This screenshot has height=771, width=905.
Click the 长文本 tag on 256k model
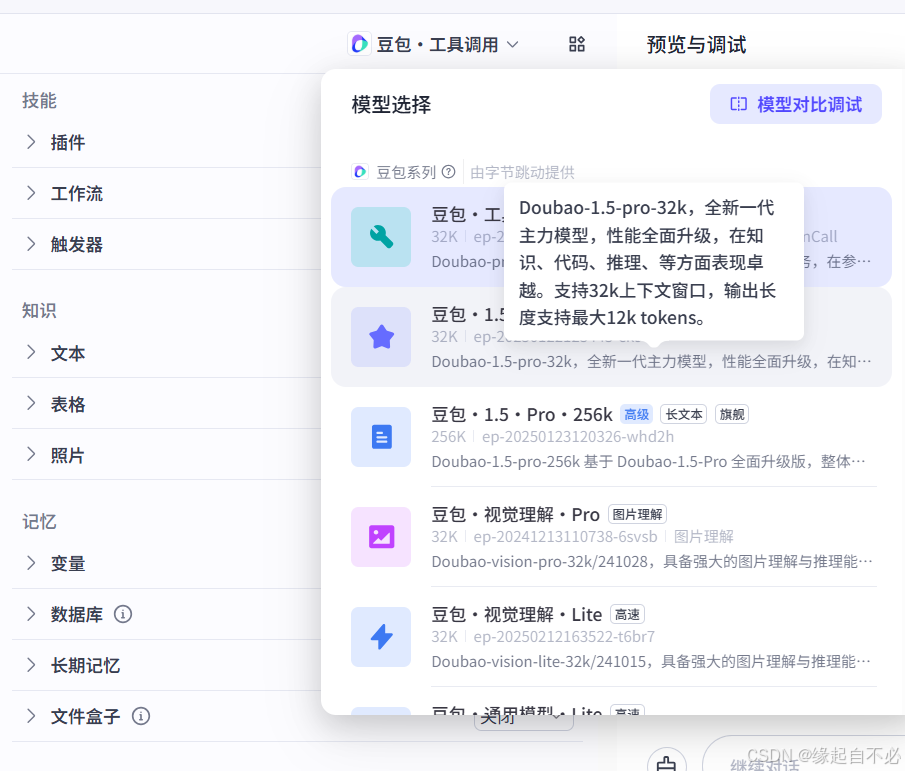(683, 414)
